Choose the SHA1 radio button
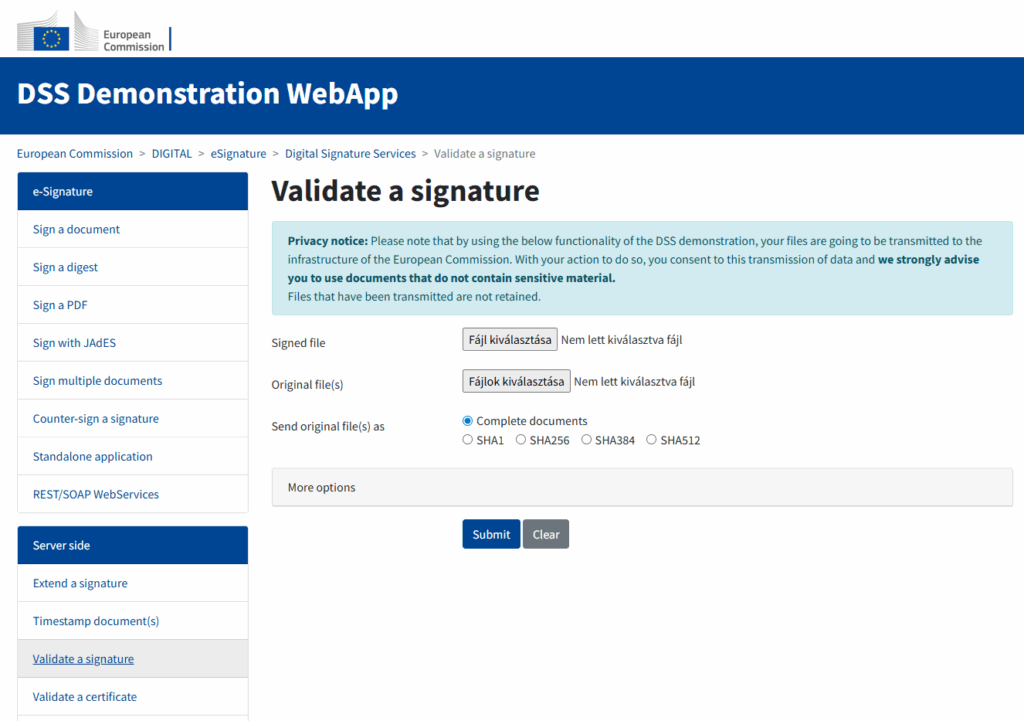The width and height of the screenshot is (1024, 721). [468, 440]
